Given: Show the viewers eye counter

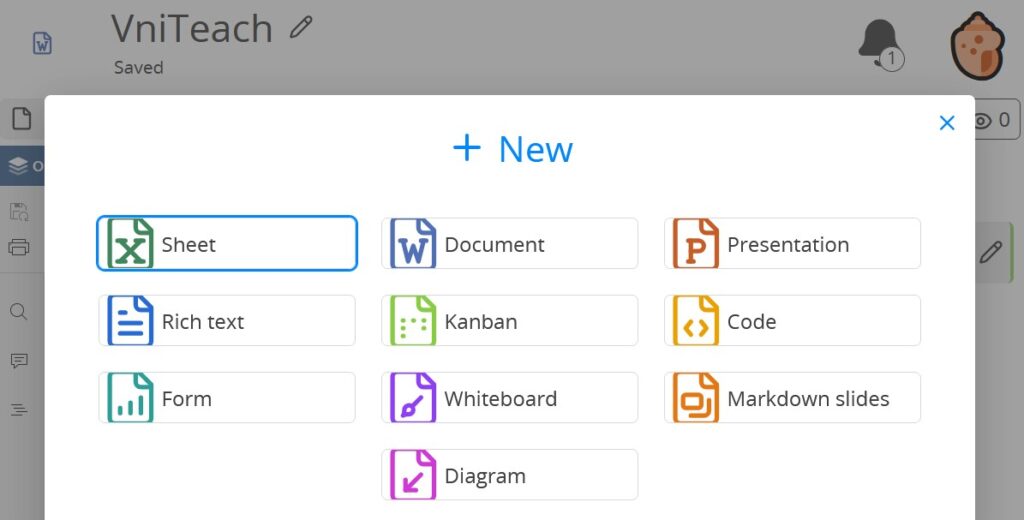Looking at the screenshot, I should (991, 120).
